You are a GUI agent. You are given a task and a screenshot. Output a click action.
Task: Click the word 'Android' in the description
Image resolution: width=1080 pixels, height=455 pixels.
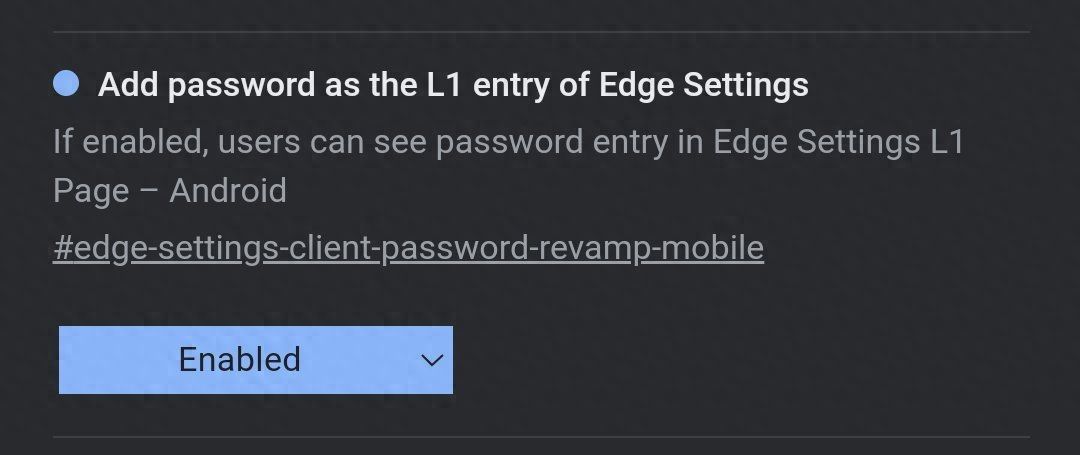click(228, 189)
